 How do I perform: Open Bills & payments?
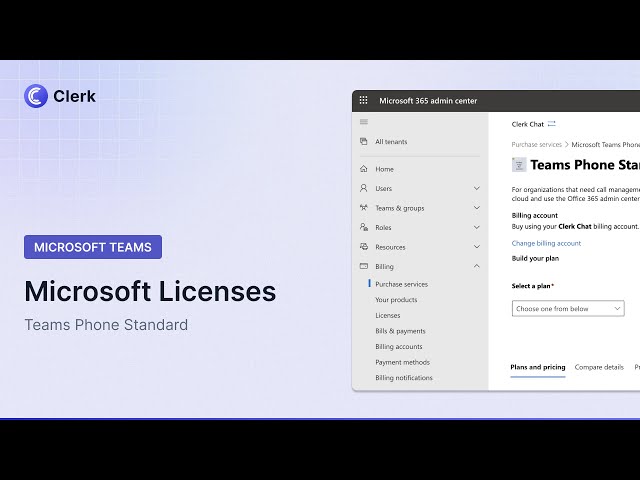(x=400, y=331)
